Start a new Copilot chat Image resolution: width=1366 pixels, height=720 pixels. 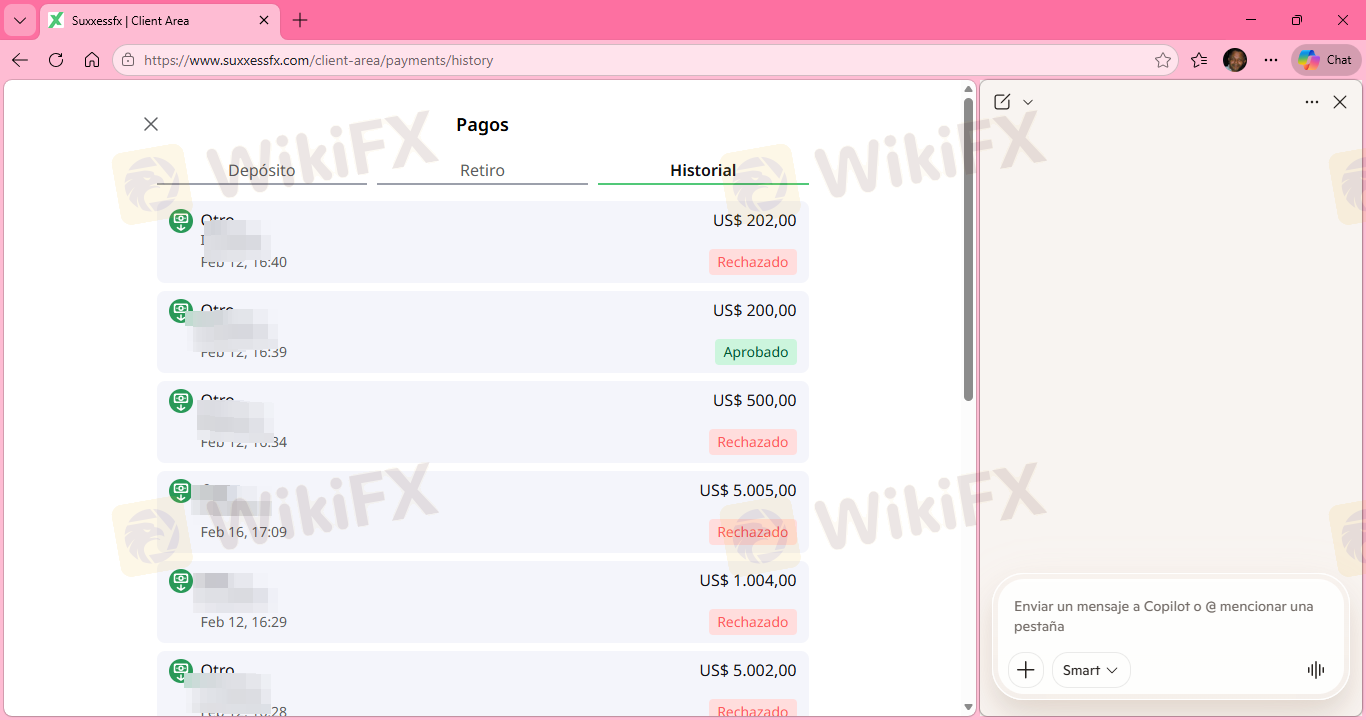point(1002,102)
